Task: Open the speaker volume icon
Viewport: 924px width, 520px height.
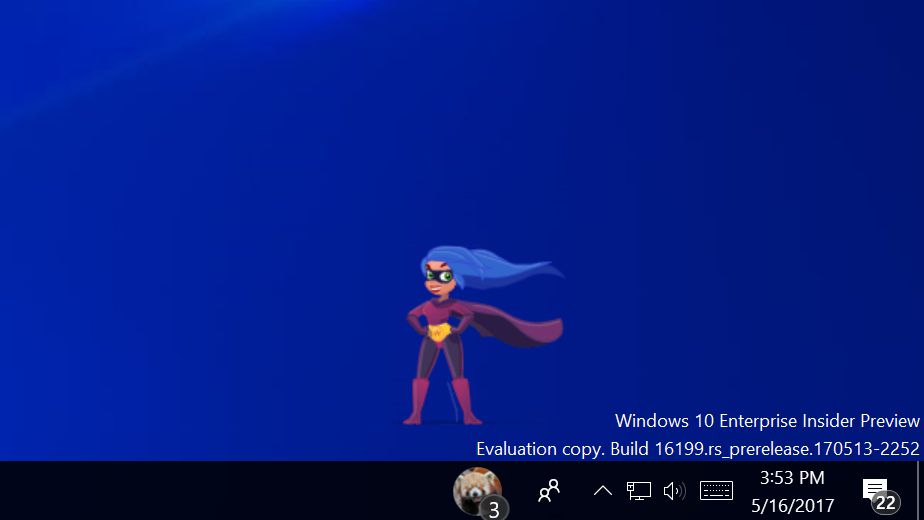Action: [674, 491]
